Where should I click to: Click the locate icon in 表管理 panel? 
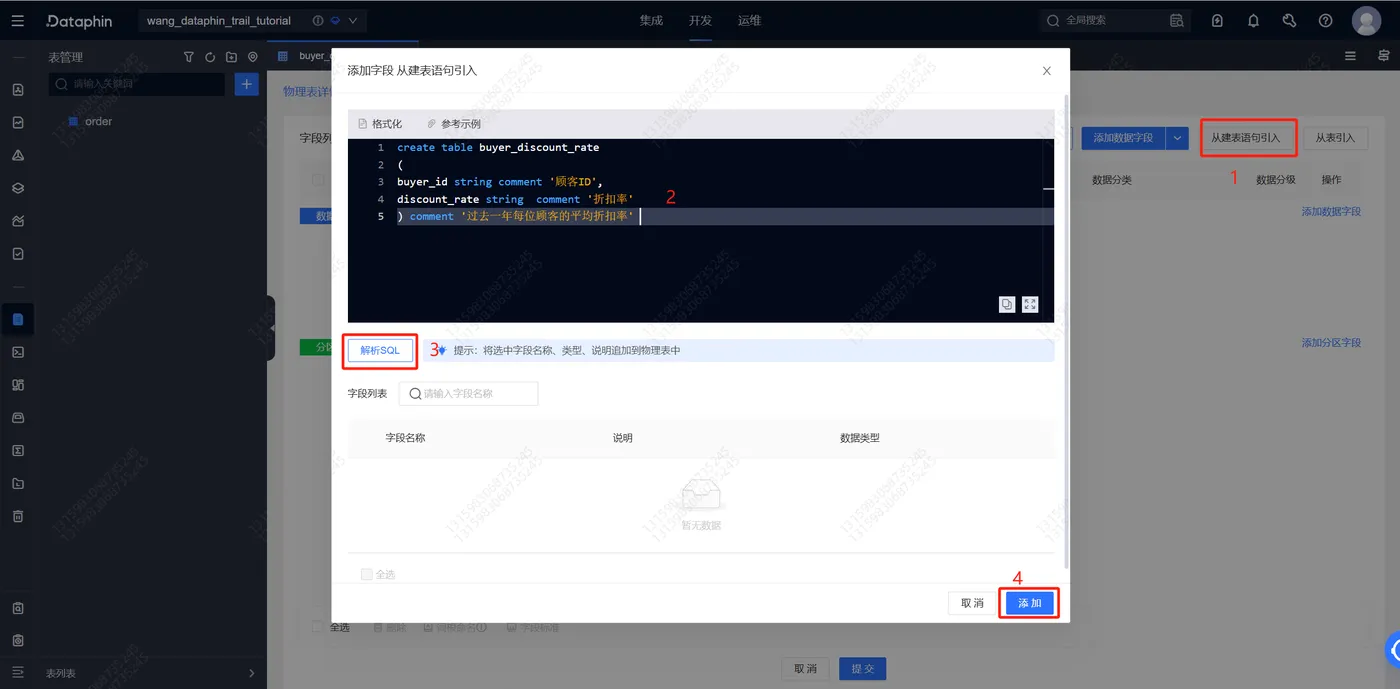[x=252, y=57]
